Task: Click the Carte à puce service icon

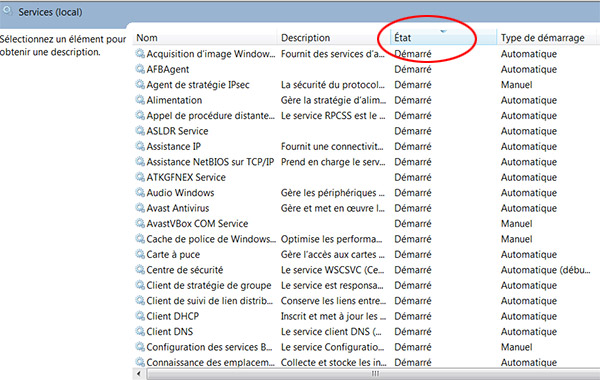Action: tap(140, 254)
